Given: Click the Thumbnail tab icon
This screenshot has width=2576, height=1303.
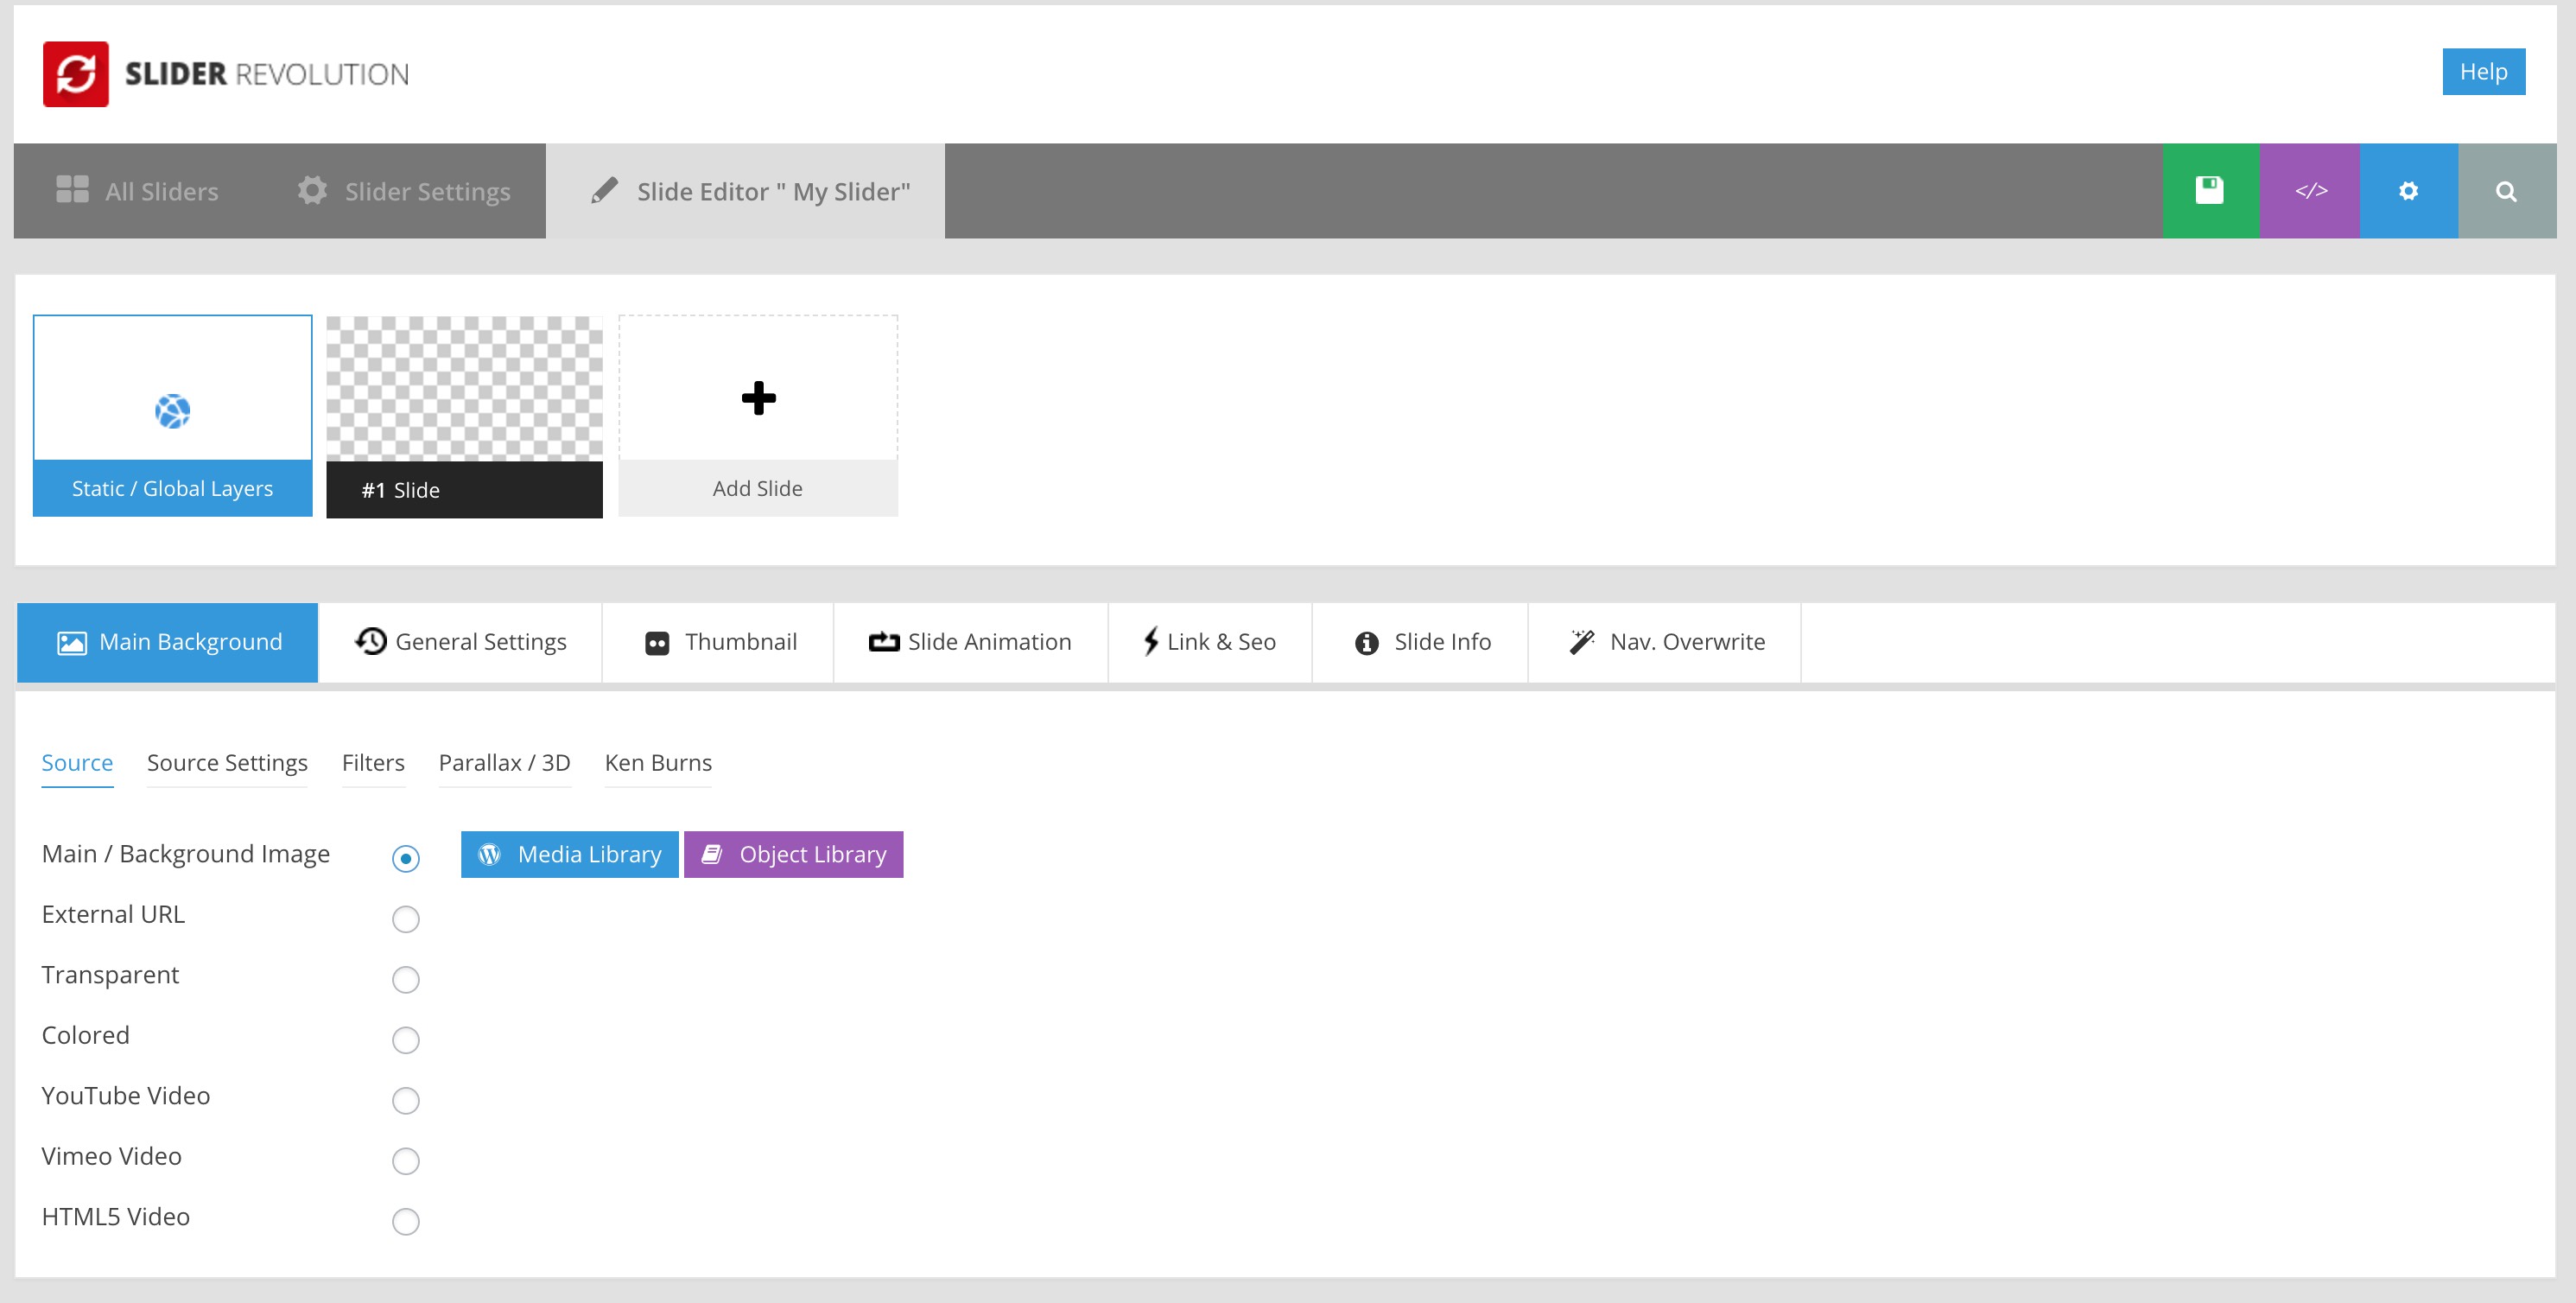Looking at the screenshot, I should tap(657, 643).
